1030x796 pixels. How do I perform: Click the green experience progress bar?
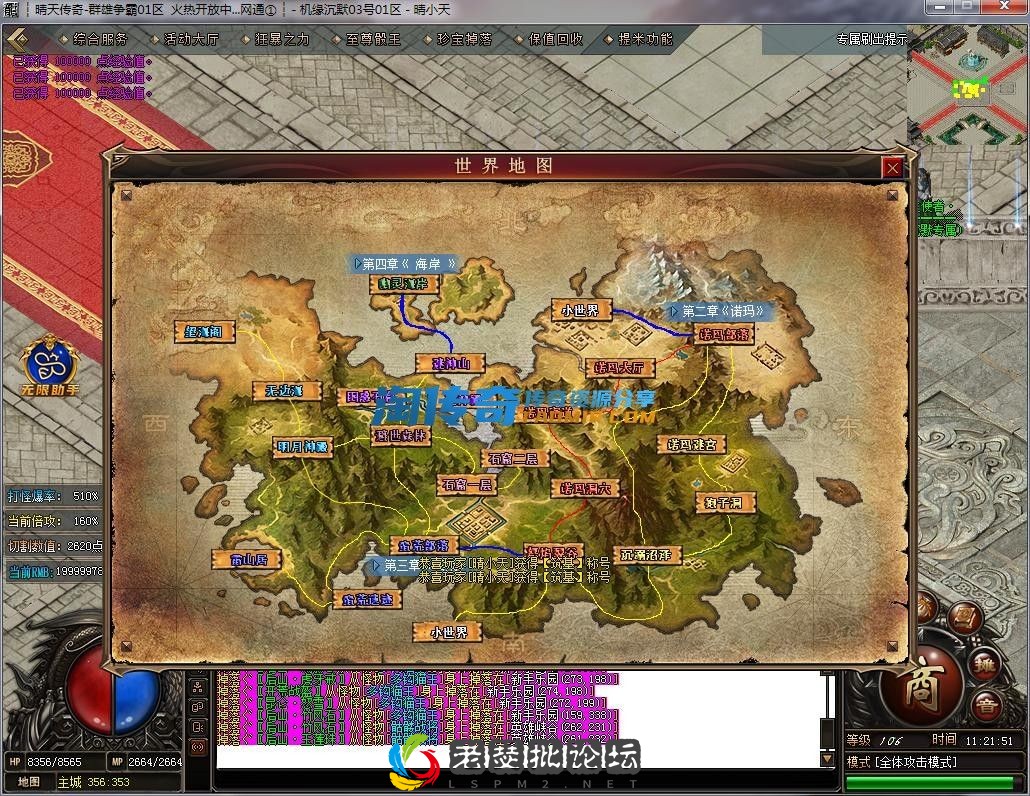(929, 782)
